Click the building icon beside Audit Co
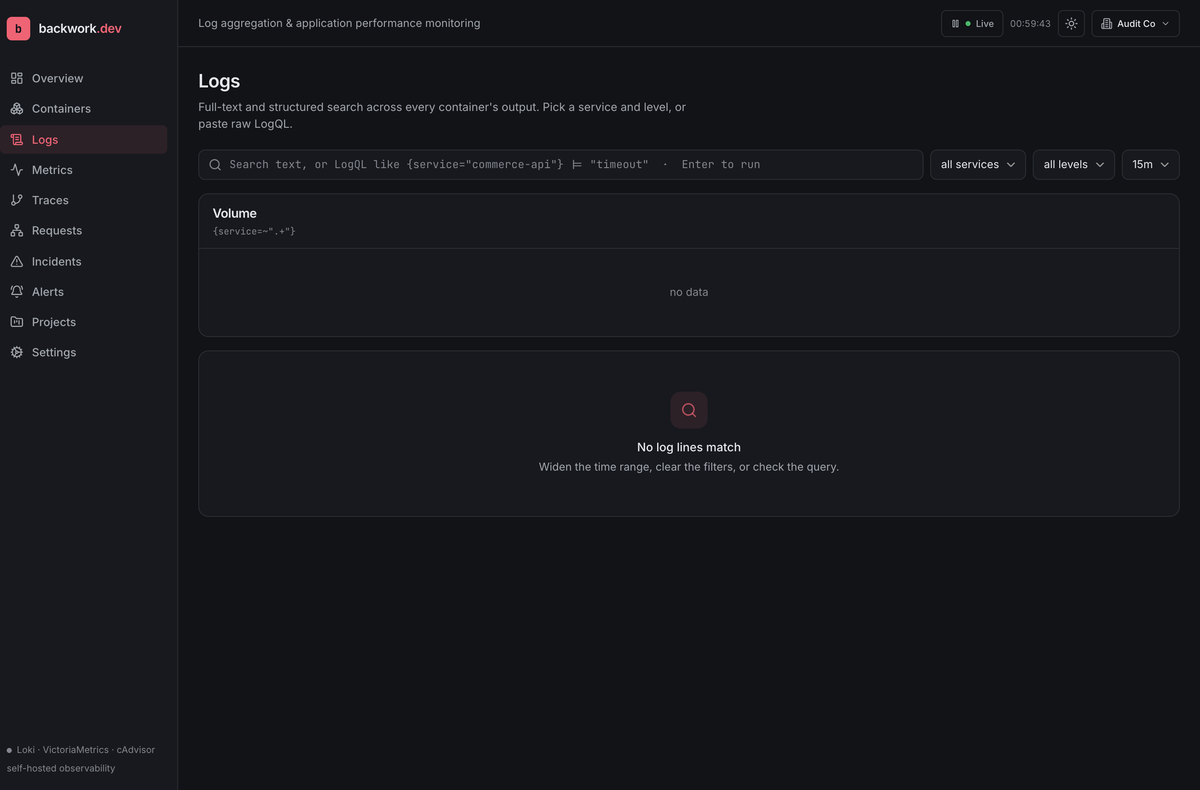 (x=1107, y=23)
